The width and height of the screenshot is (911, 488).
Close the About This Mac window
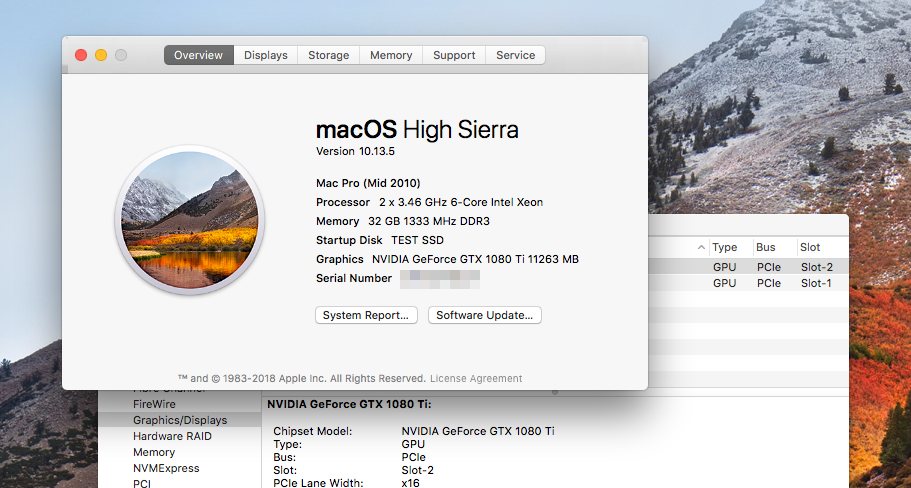click(x=81, y=55)
